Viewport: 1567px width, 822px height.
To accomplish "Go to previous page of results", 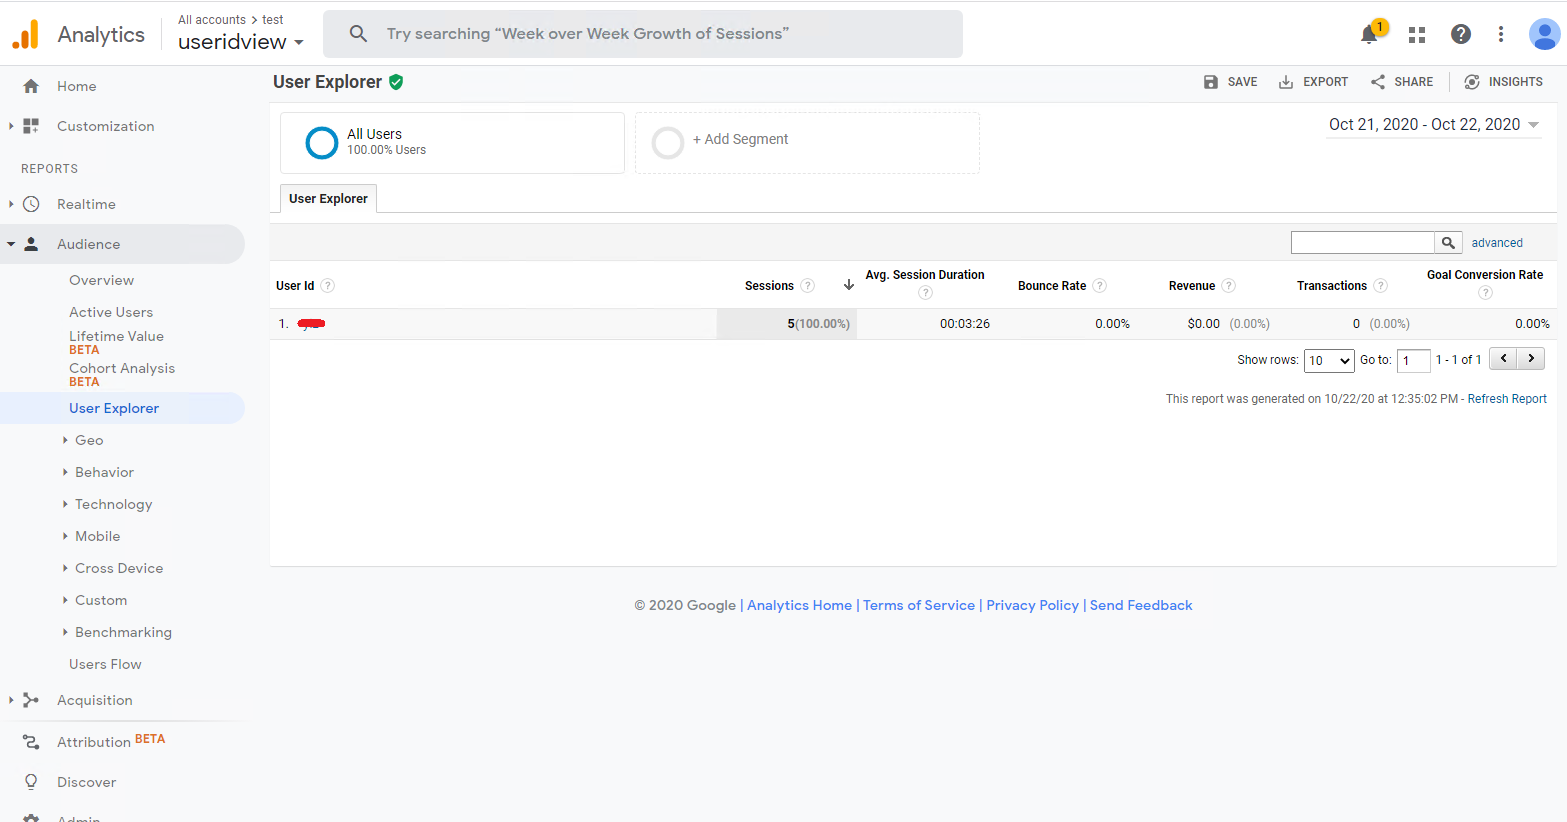I will 1503,359.
